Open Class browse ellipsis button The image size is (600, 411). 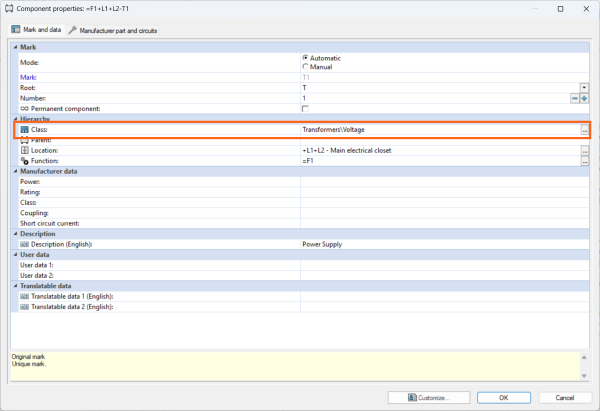point(584,130)
